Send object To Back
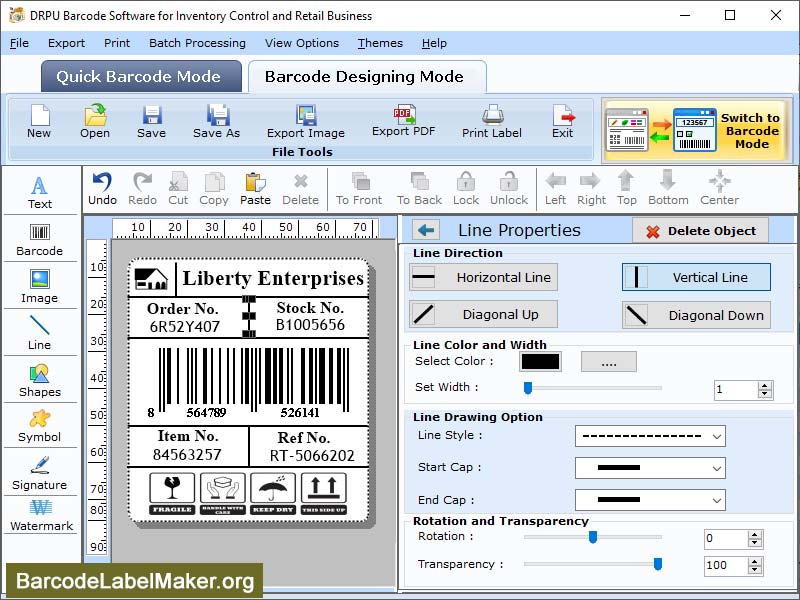This screenshot has height=600, width=800. tap(419, 189)
